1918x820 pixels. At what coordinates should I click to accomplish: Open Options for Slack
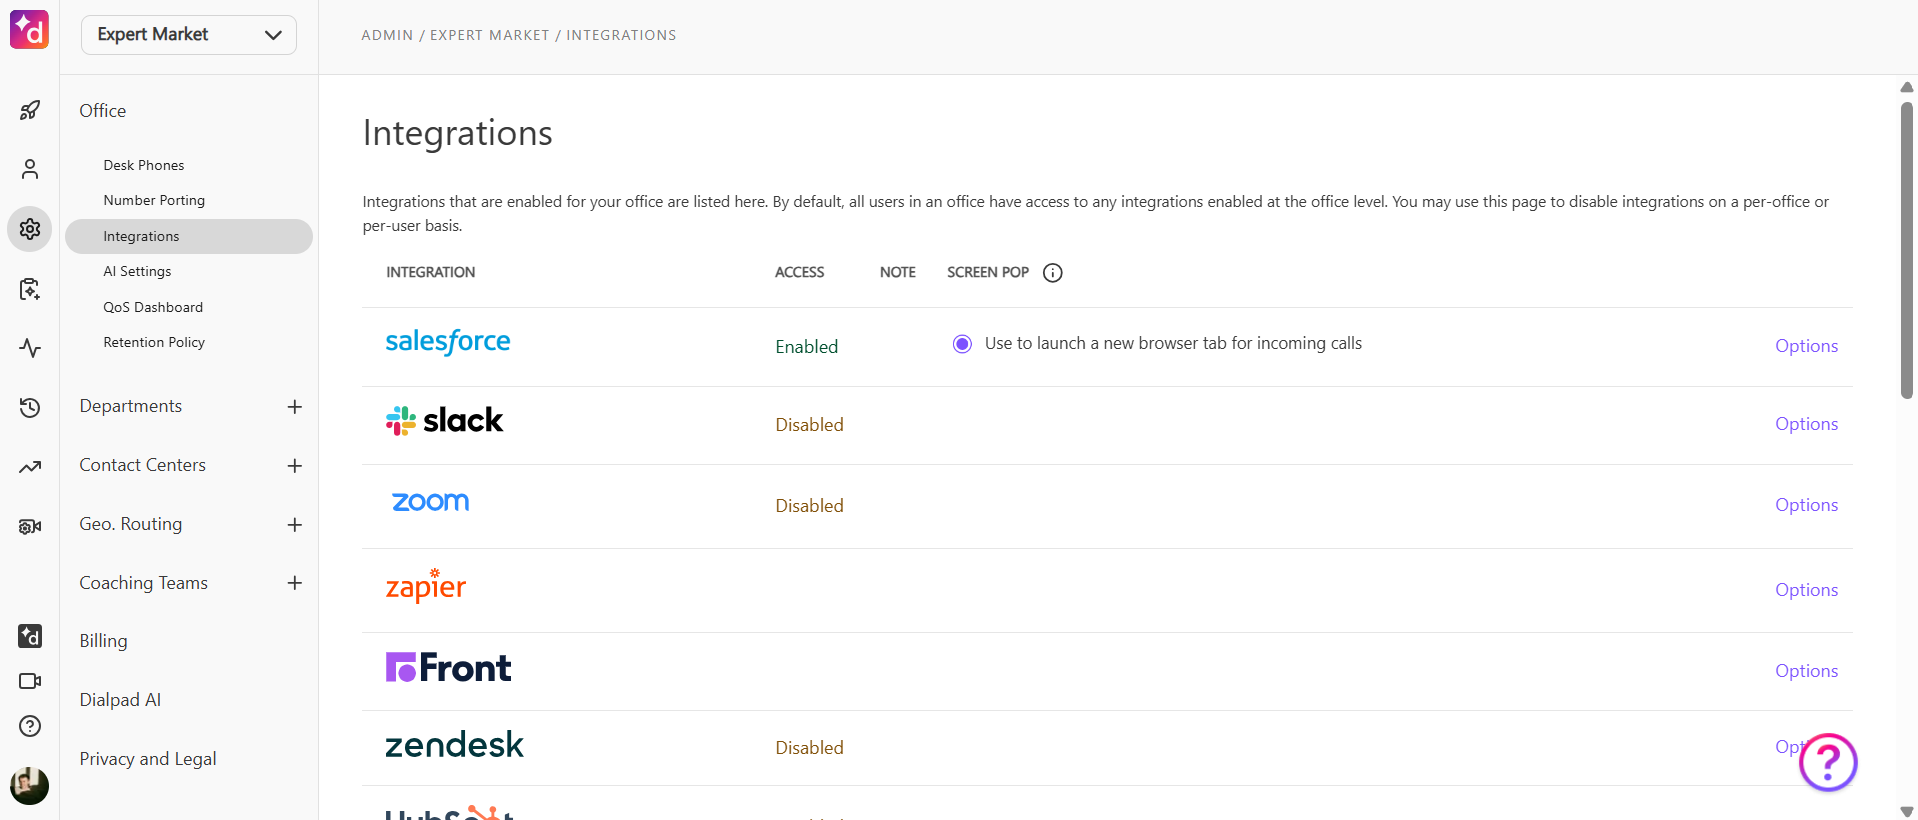[1806, 424]
